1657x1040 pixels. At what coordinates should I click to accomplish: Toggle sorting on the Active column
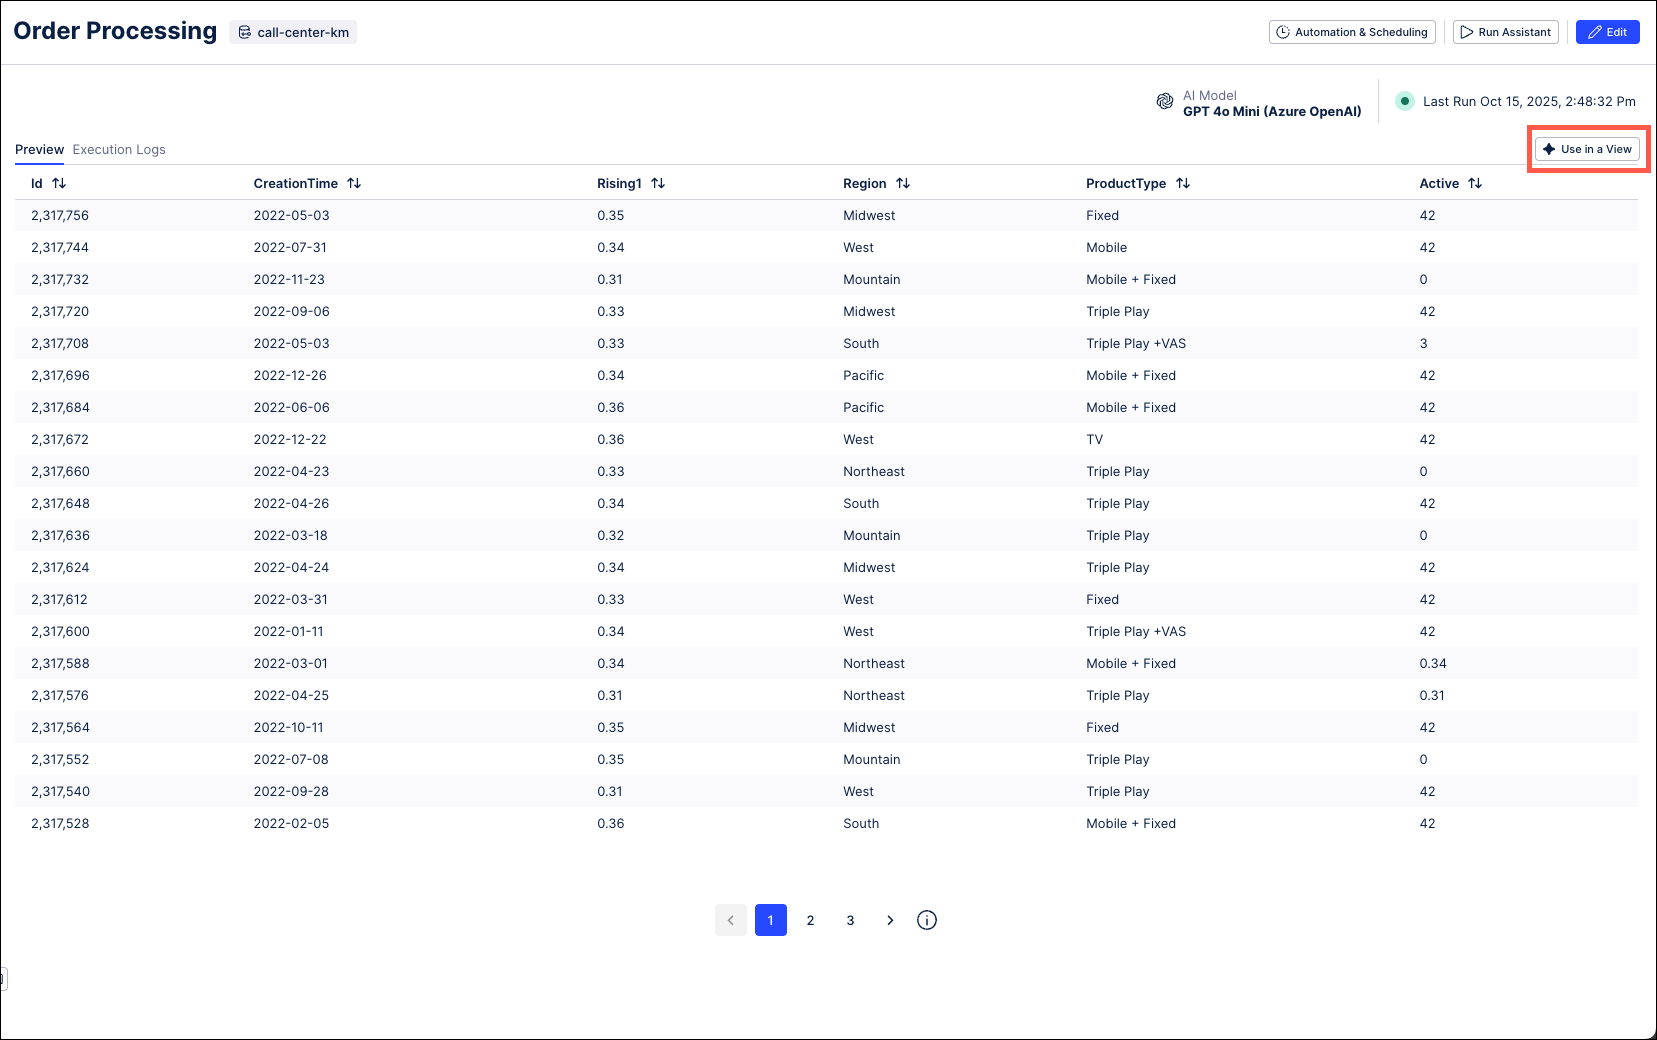1475,183
